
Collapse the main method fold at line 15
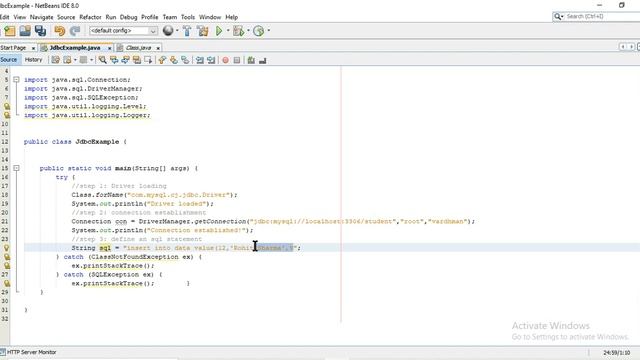click(x=16, y=168)
